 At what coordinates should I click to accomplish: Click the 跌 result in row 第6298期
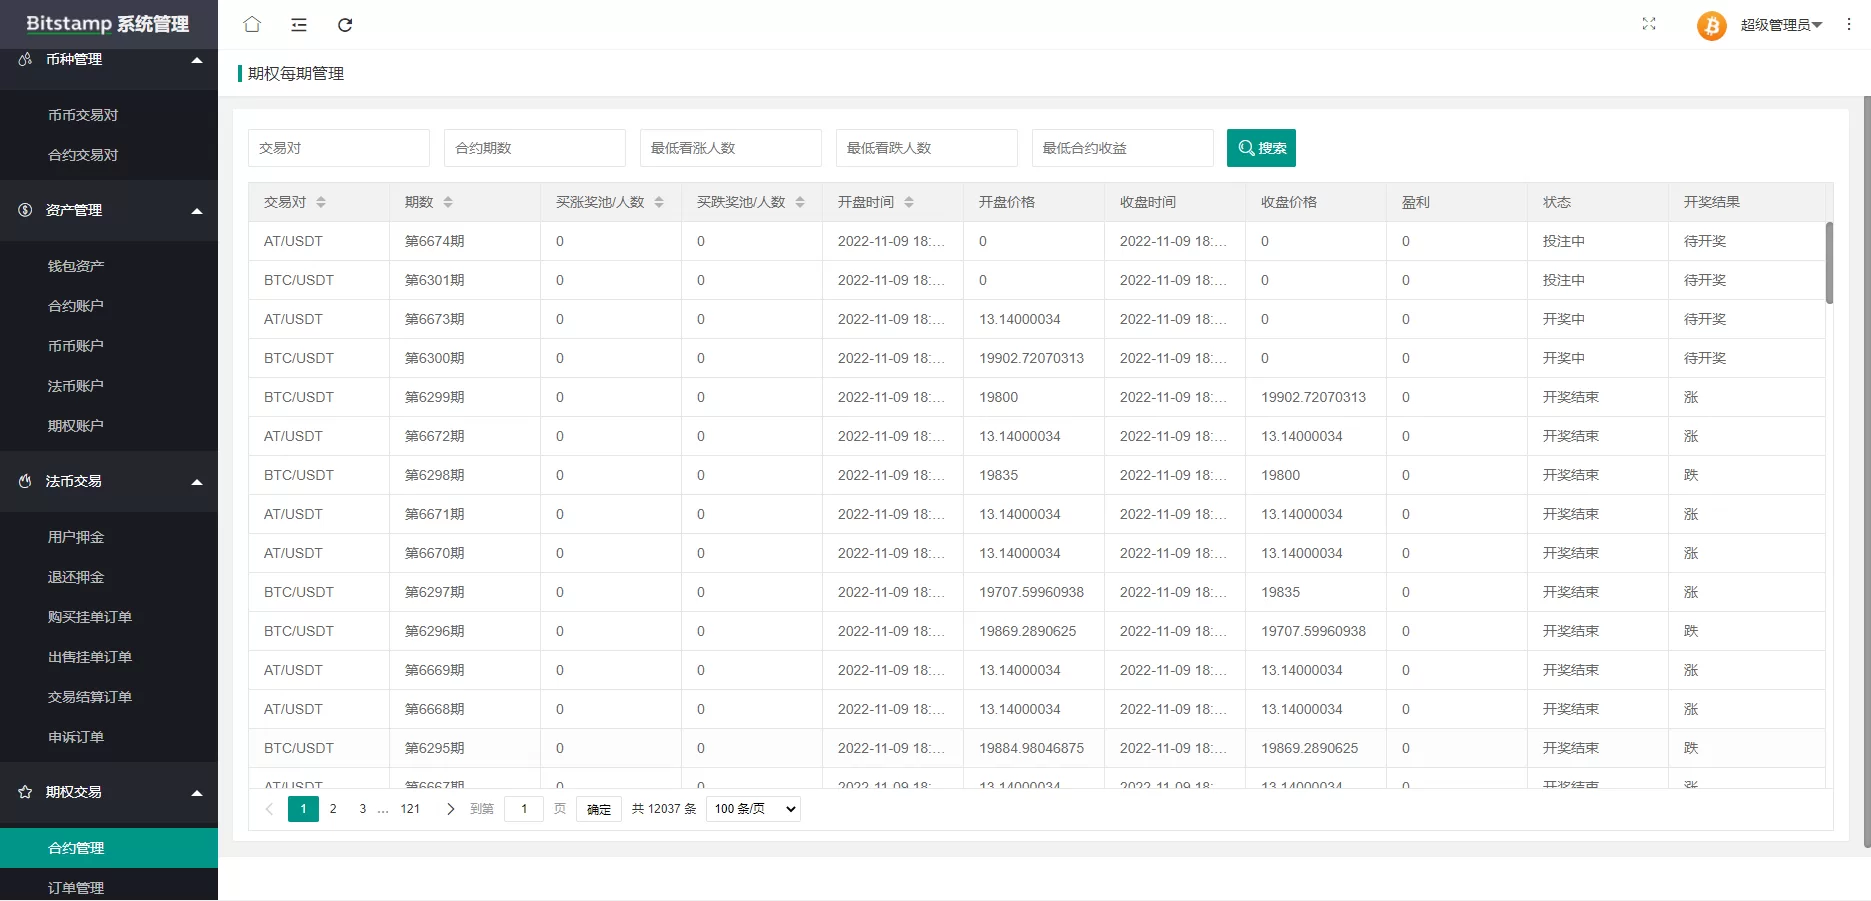[x=1691, y=475]
